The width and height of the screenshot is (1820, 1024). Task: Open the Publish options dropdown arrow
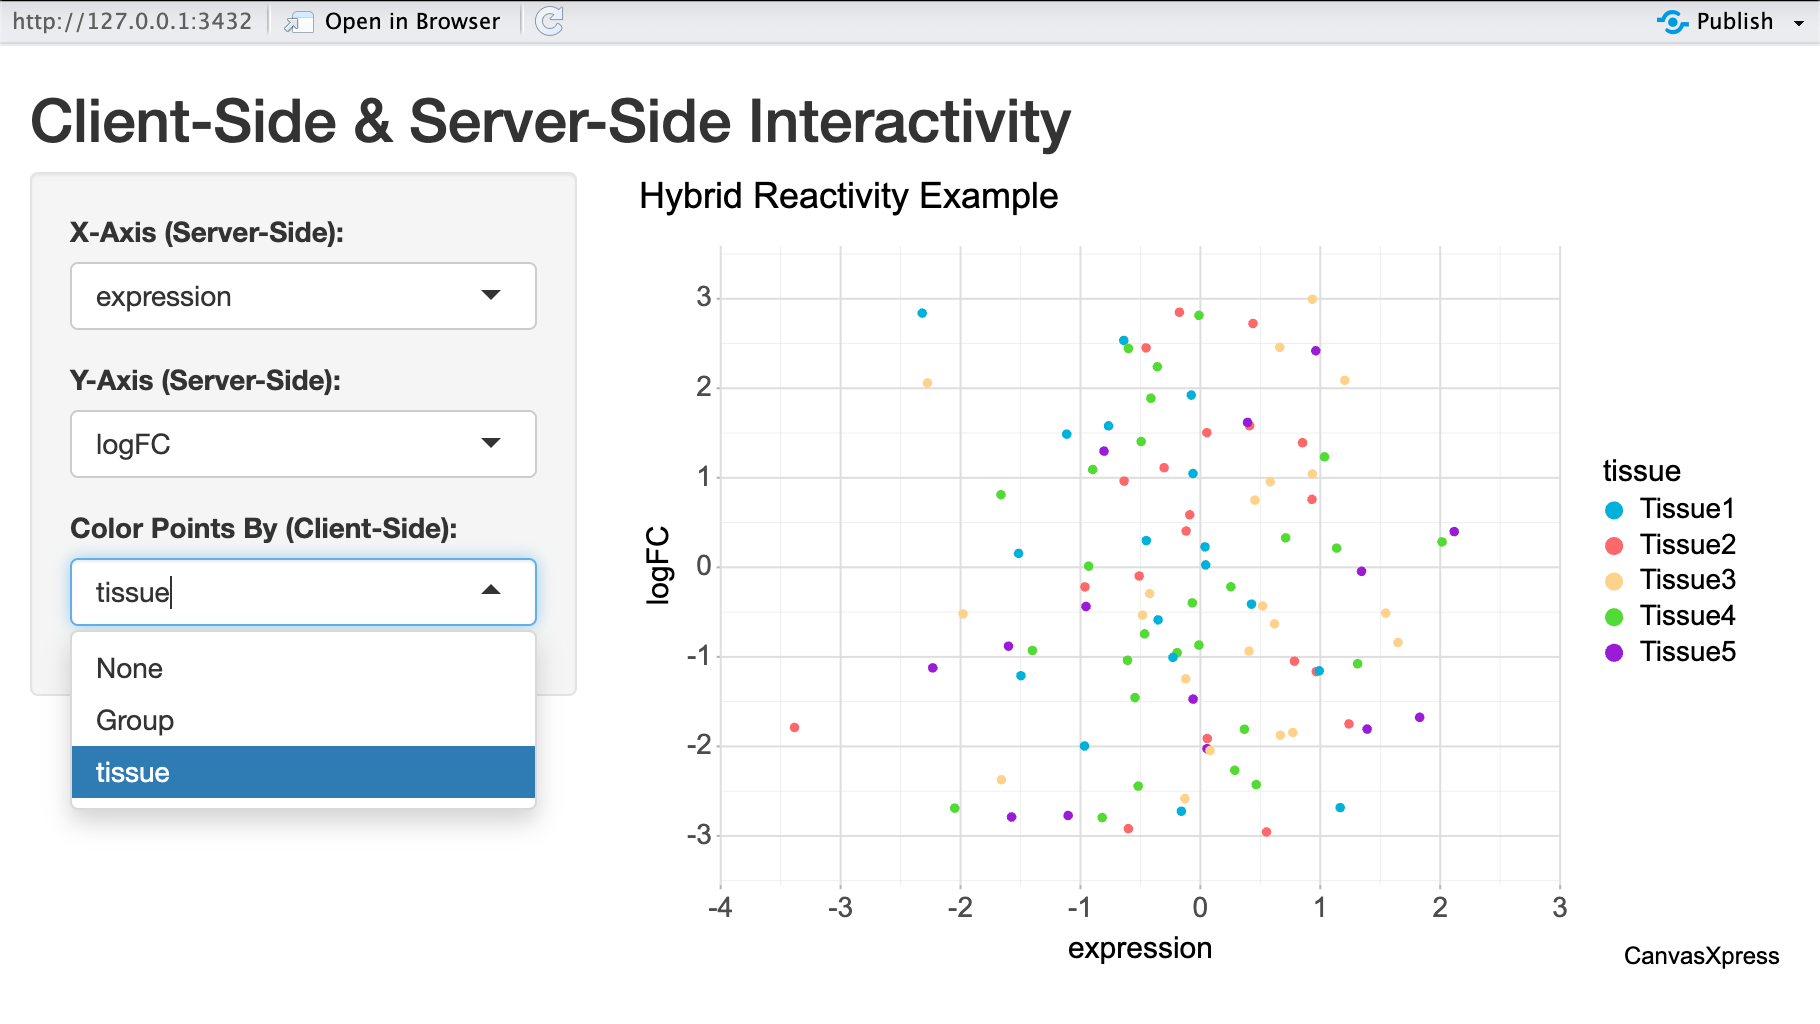coord(1799,23)
